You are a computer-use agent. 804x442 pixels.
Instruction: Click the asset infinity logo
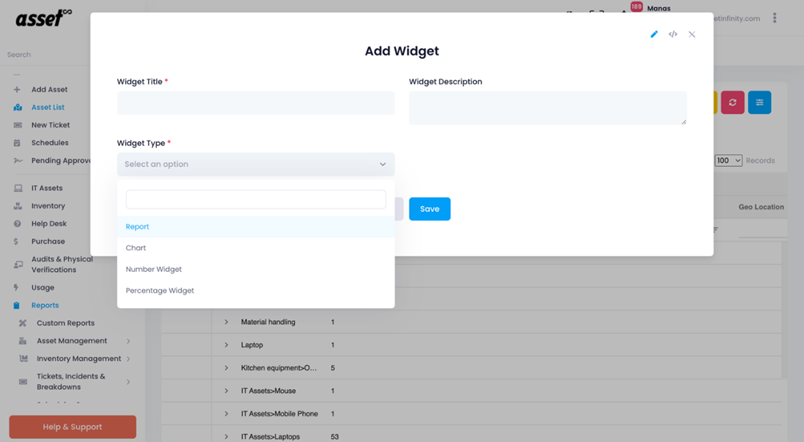click(x=44, y=18)
